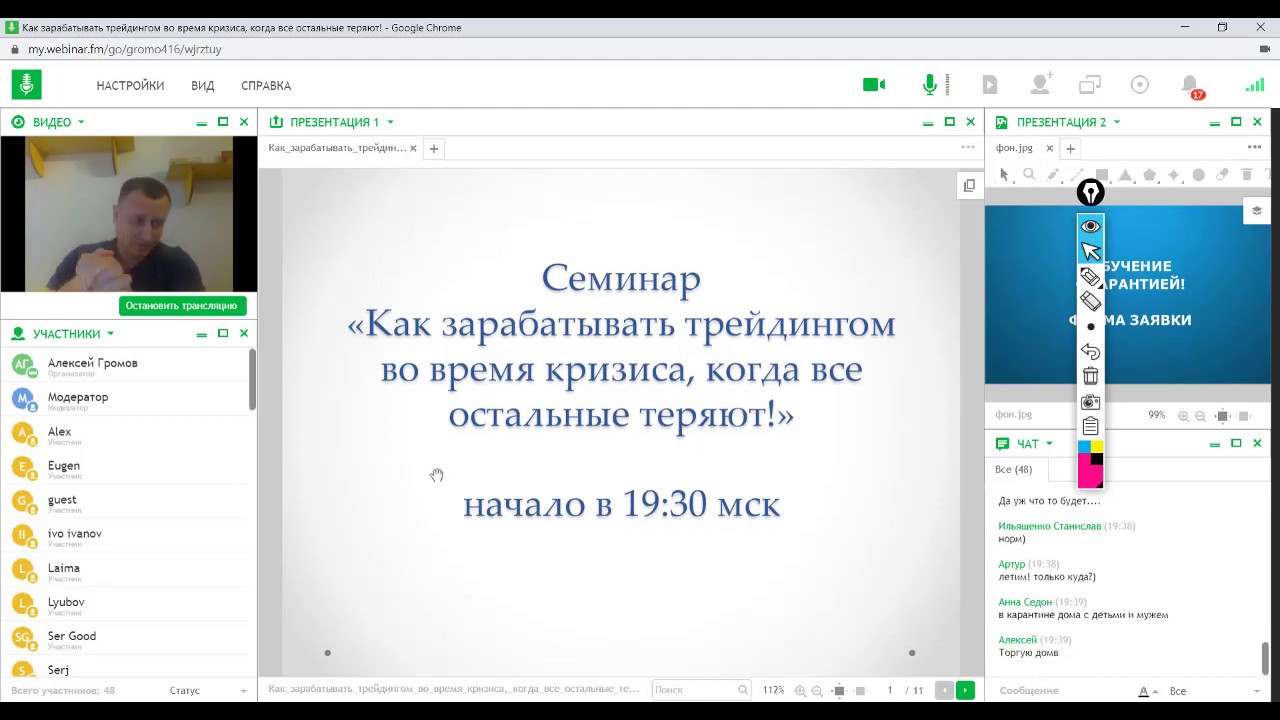Click the Сообщение chat input field
Viewport: 1280px width, 720px height.
coord(1060,691)
